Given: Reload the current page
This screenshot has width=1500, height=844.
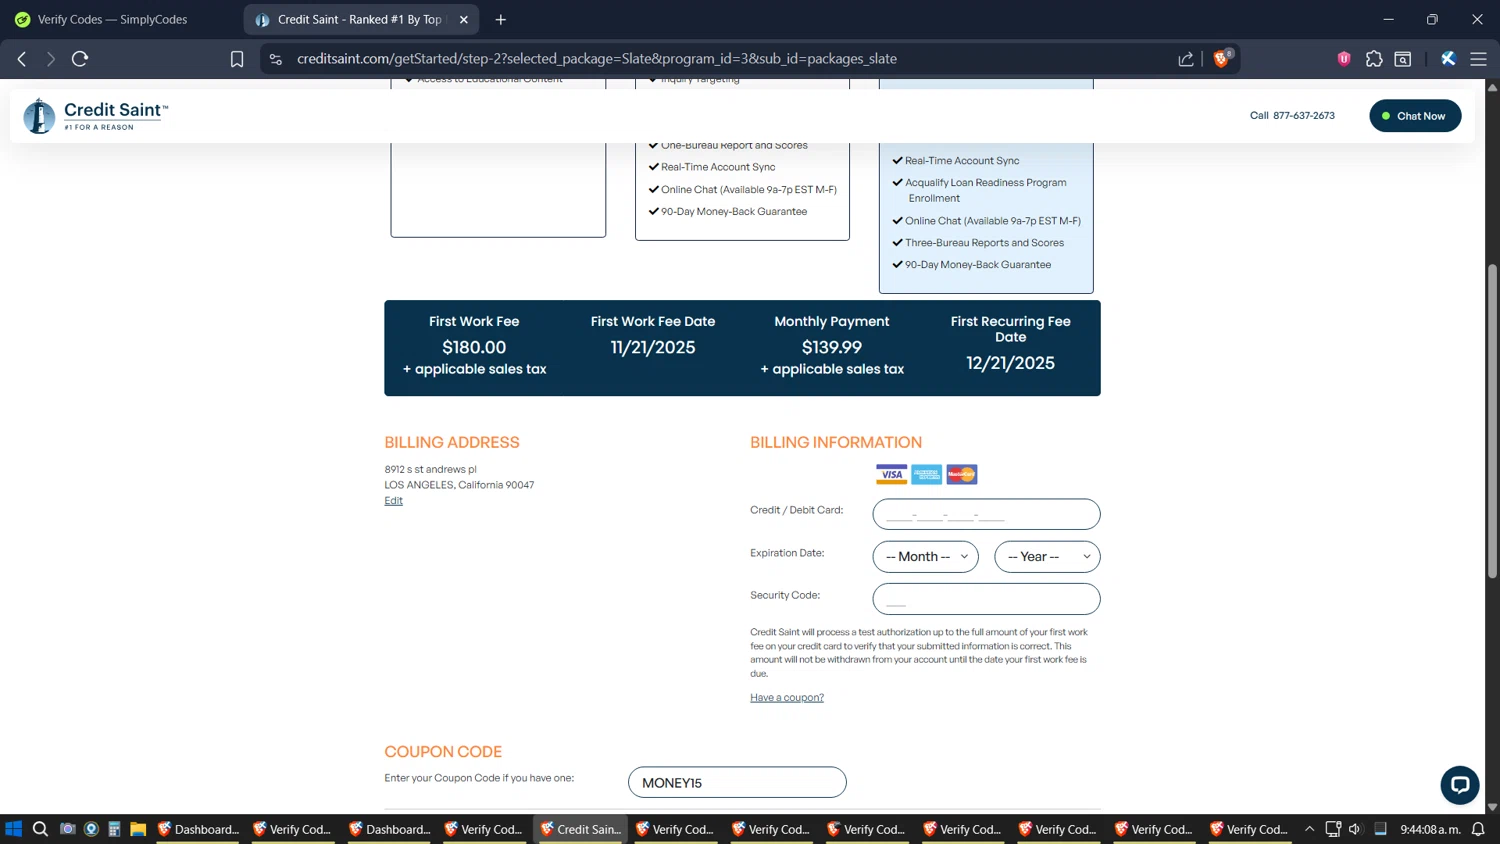Looking at the screenshot, I should 80,59.
